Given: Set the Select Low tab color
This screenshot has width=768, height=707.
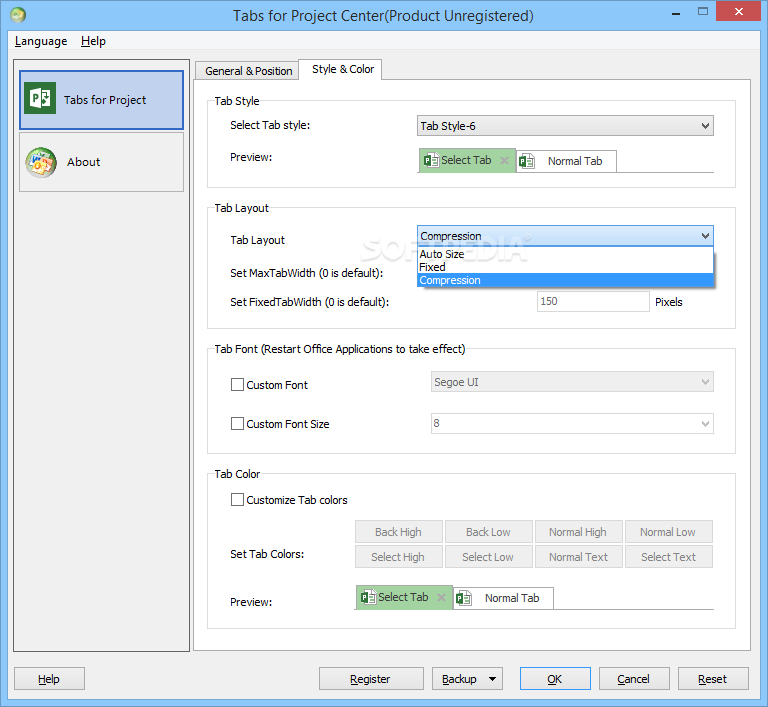Looking at the screenshot, I should (x=488, y=557).
